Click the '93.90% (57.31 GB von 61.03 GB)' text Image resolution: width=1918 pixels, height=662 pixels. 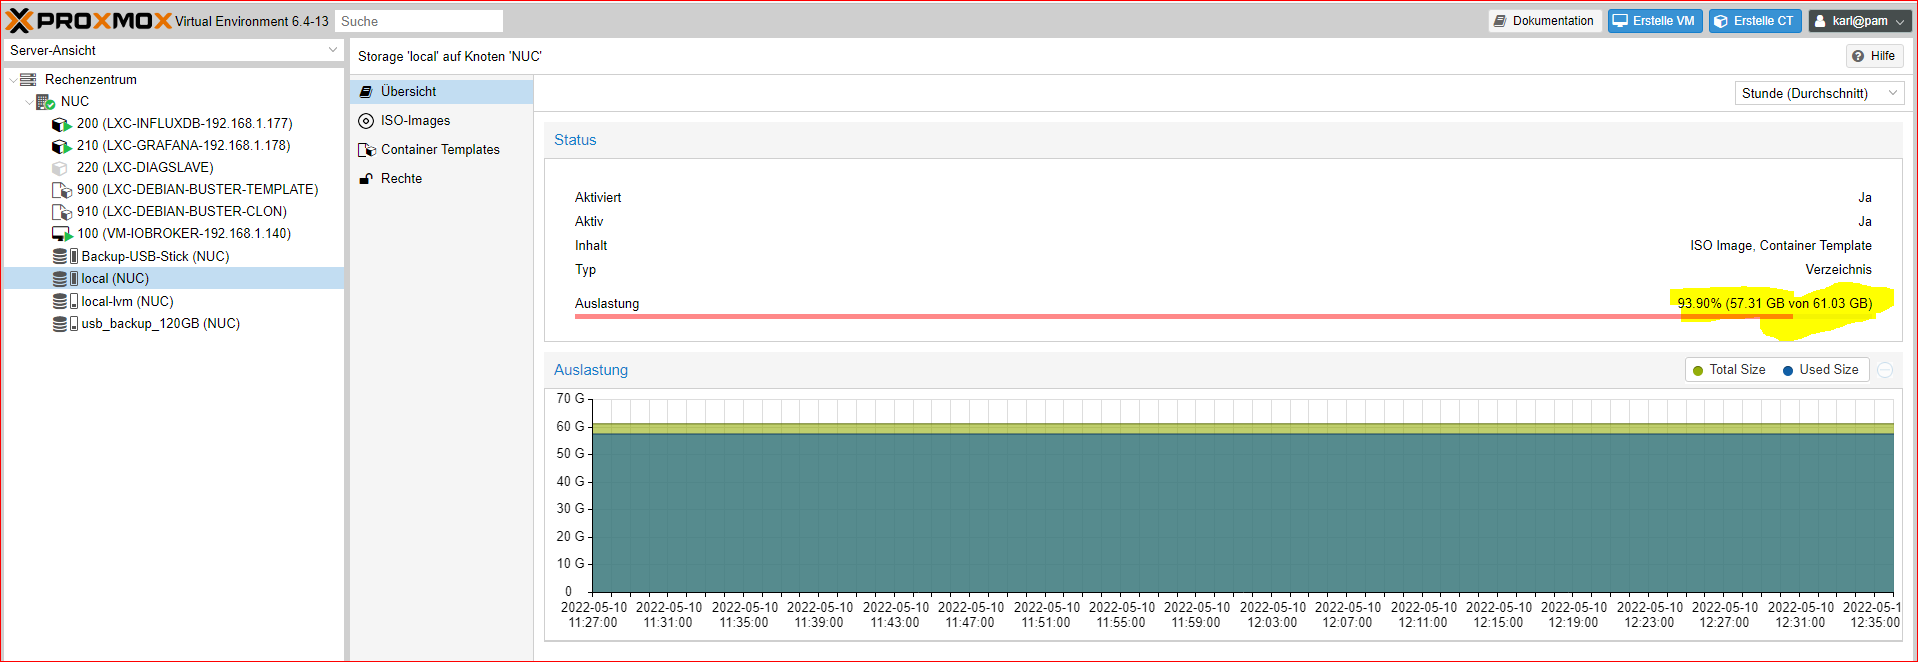point(1775,303)
